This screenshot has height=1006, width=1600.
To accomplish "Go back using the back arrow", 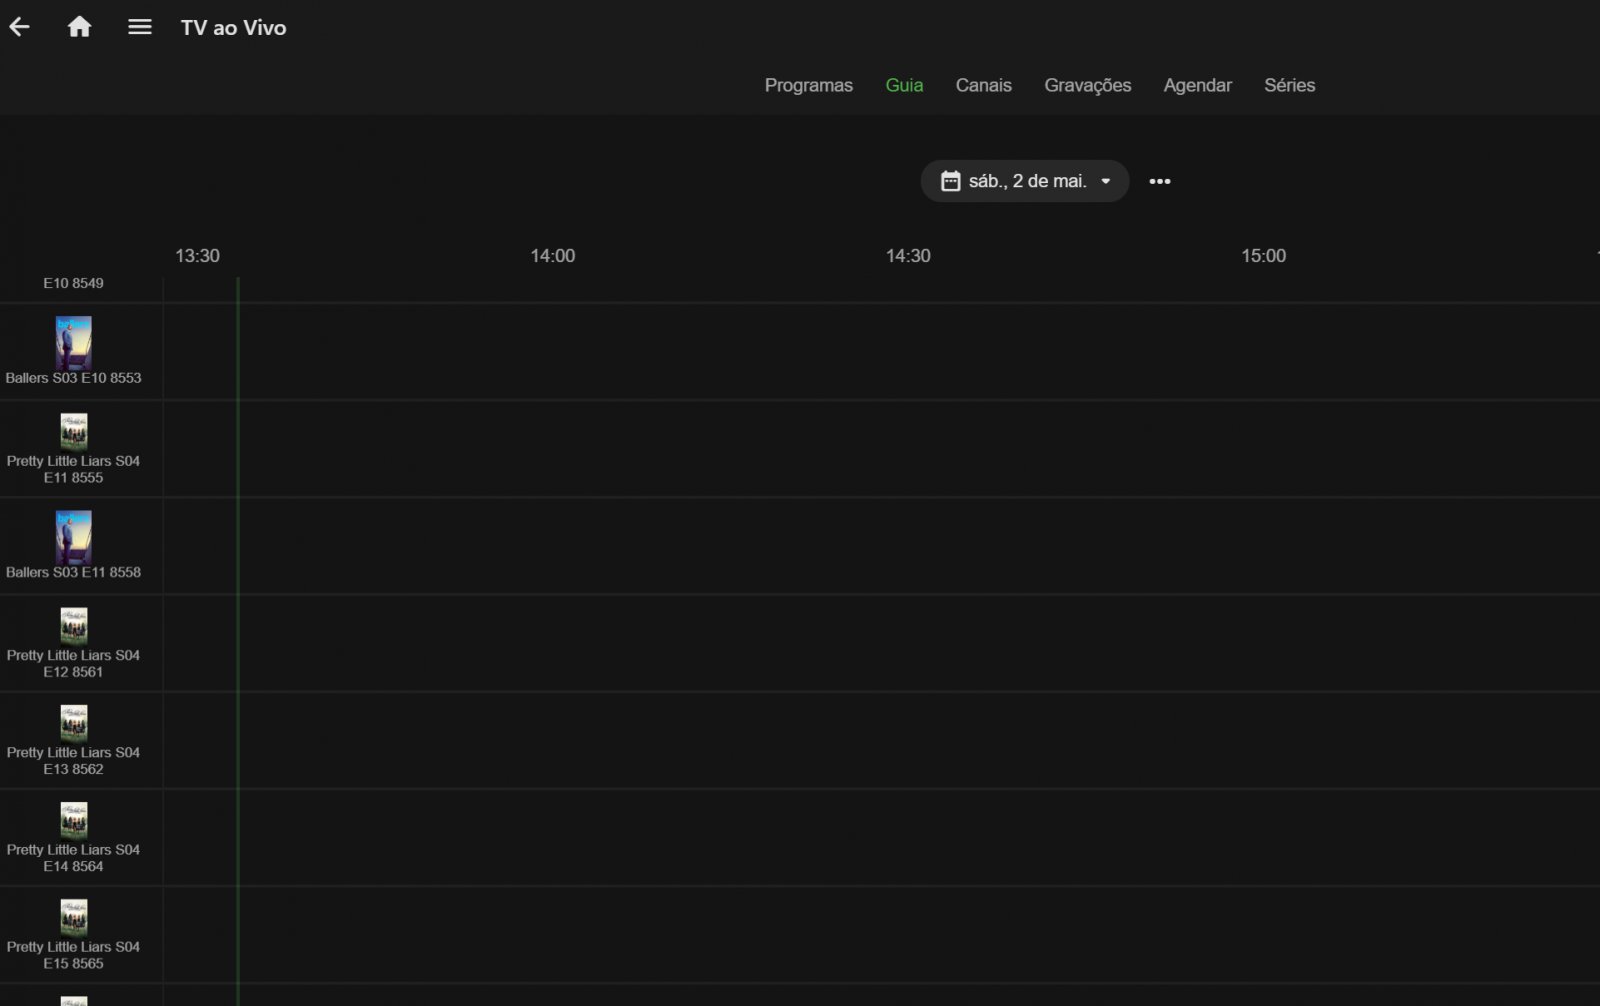I will tap(19, 27).
